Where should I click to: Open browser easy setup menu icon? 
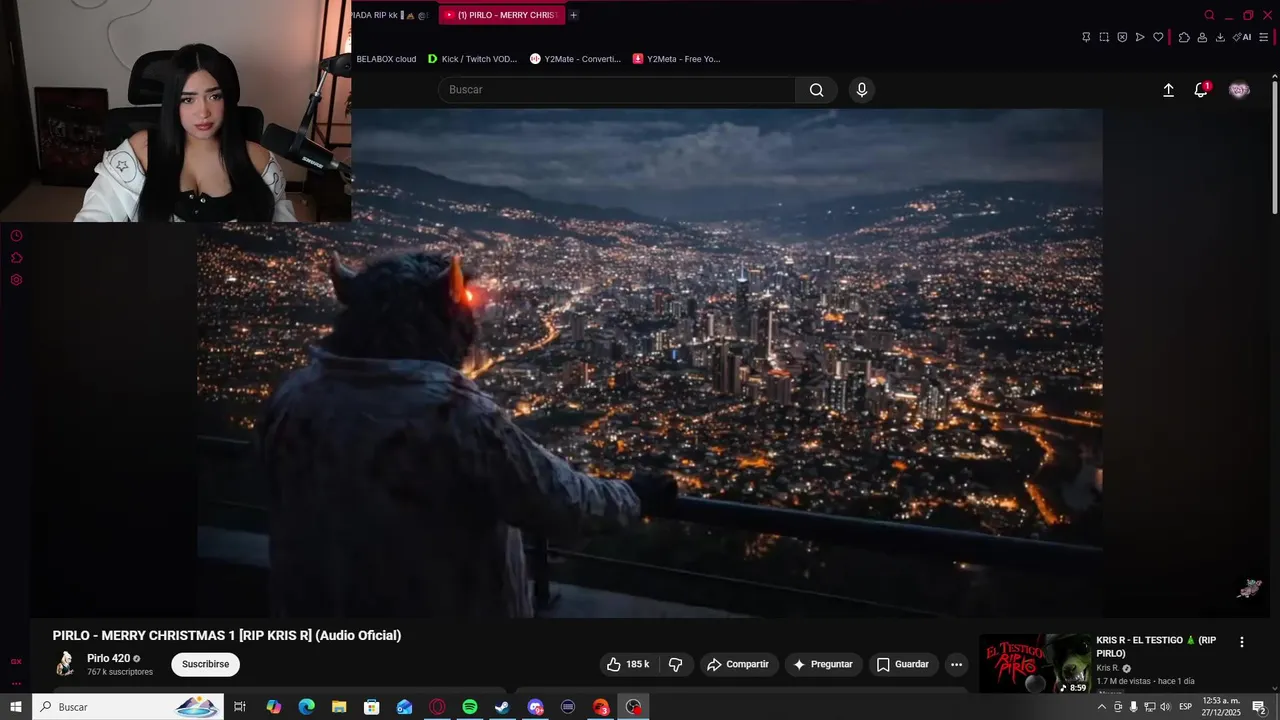point(1264,37)
